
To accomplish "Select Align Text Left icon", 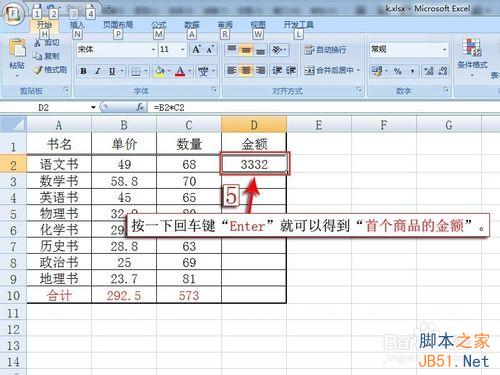I will click(231, 70).
